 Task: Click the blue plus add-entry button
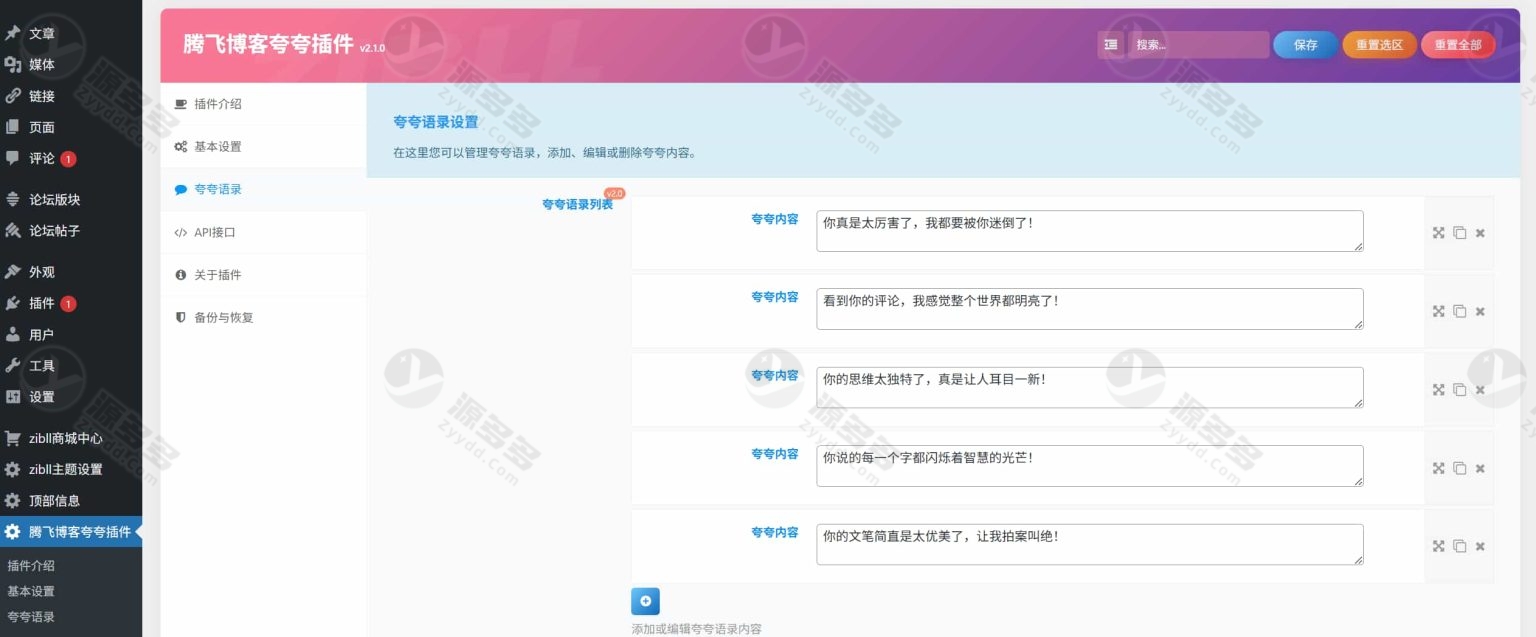[645, 601]
